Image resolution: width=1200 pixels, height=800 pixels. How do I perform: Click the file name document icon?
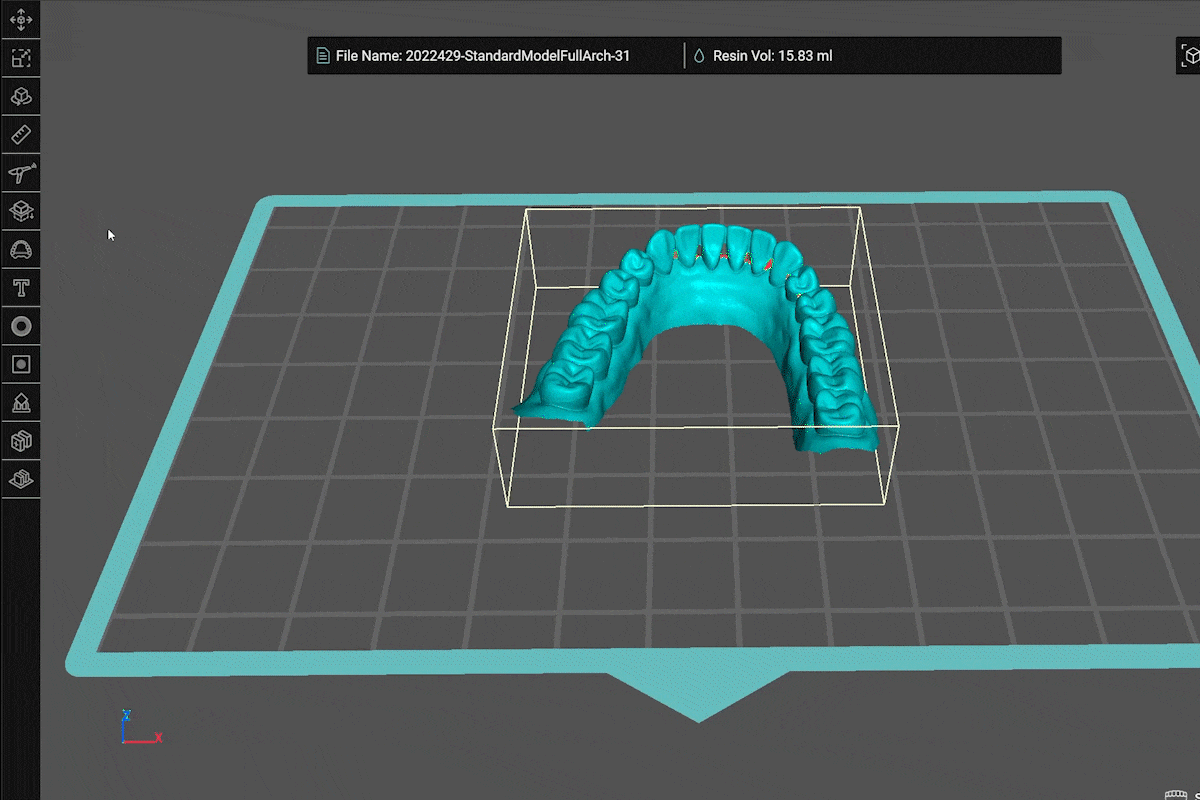click(323, 56)
